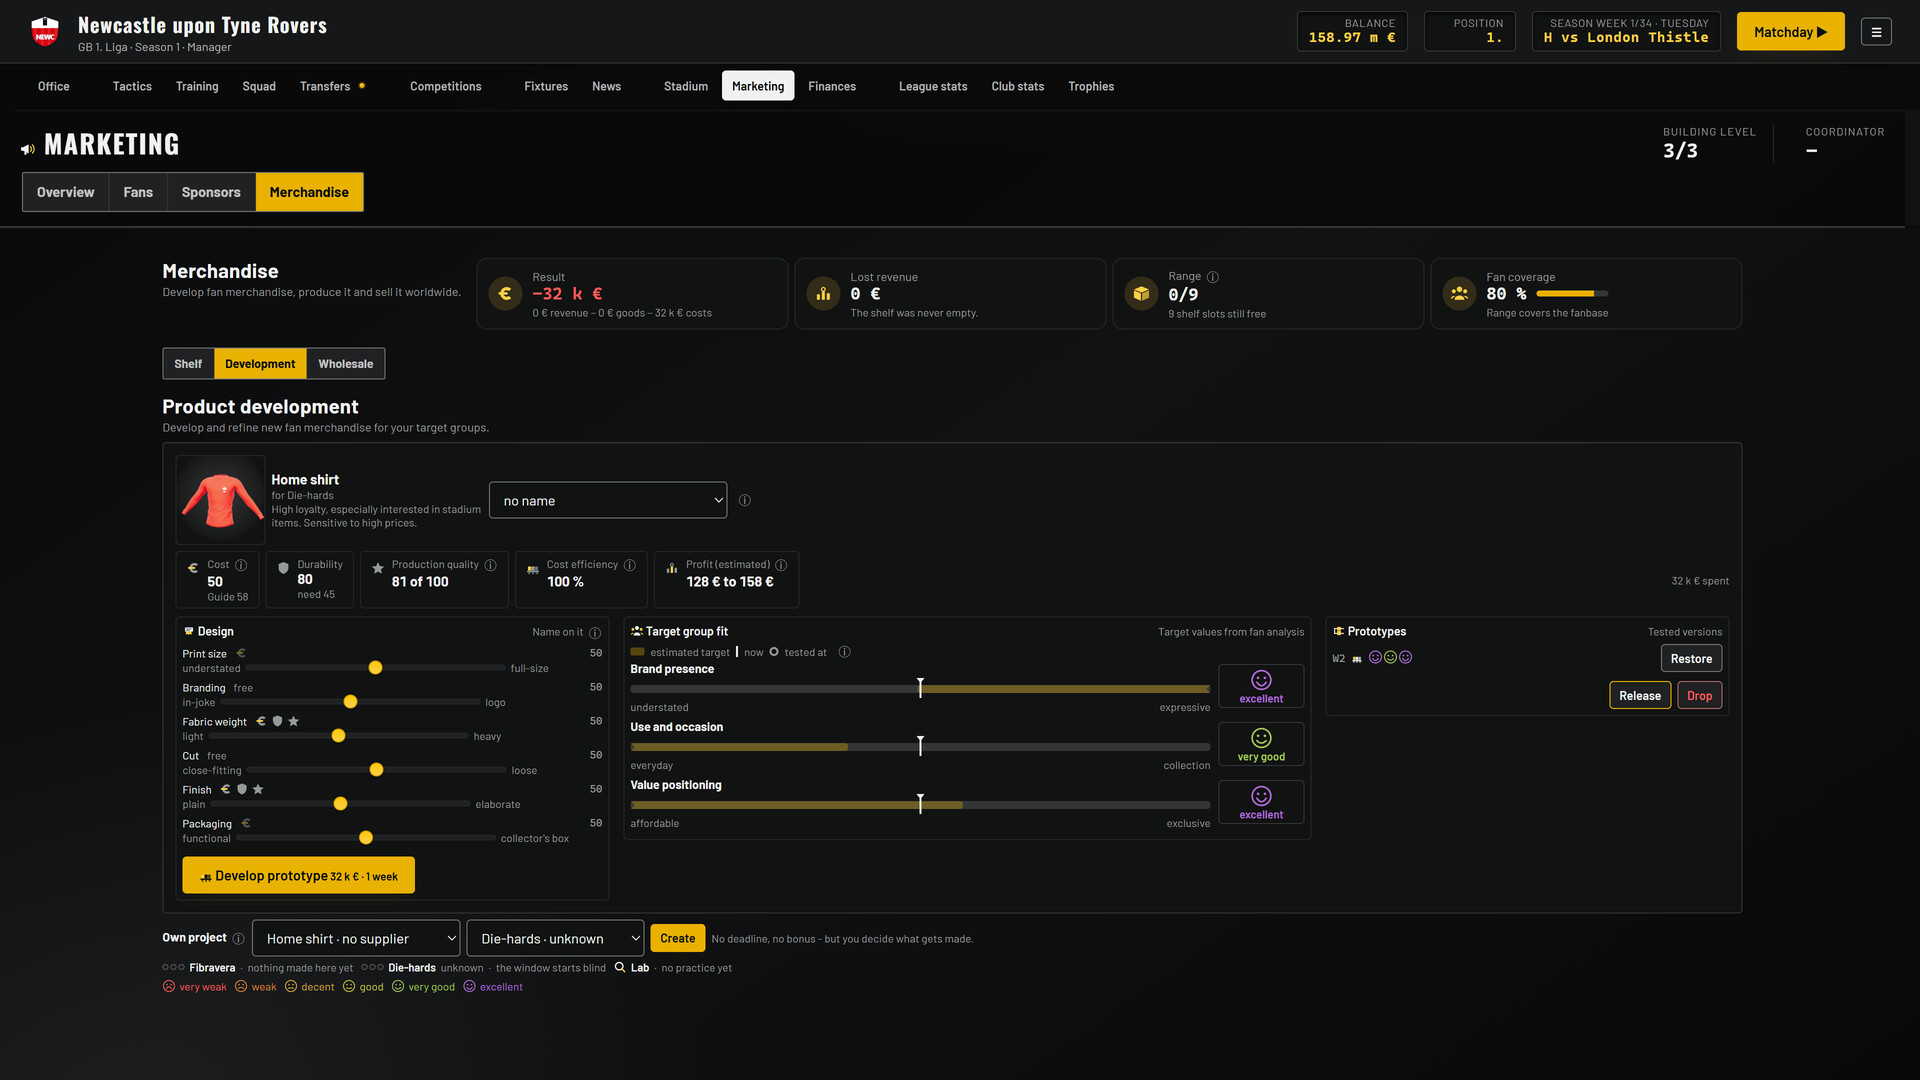Expand the 'Die-hards · unknown' dropdown
Screen dimensions: 1920x1080
coord(555,938)
